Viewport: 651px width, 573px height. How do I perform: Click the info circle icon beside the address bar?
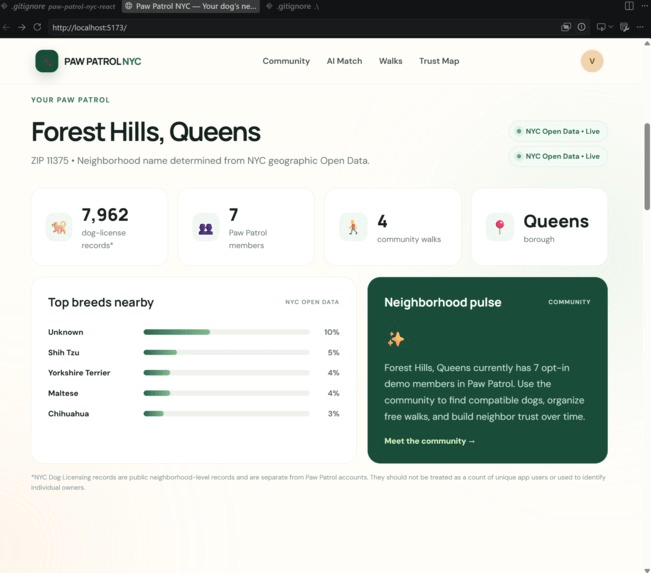[x=582, y=27]
